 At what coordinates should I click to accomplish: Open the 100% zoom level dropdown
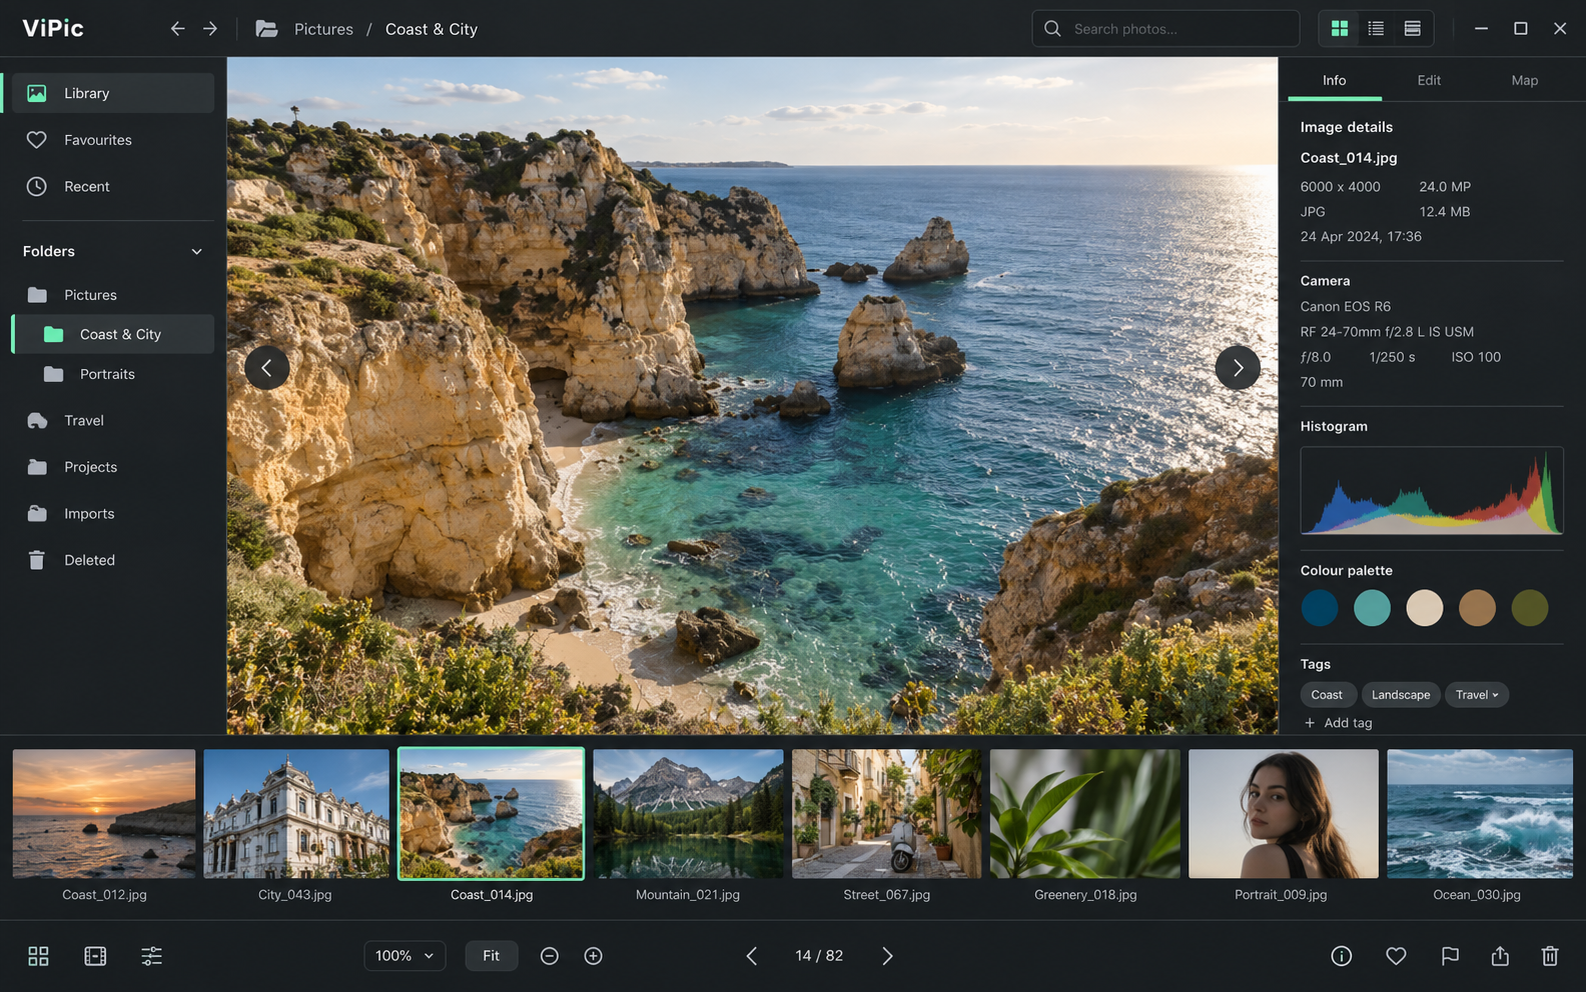pyautogui.click(x=405, y=956)
